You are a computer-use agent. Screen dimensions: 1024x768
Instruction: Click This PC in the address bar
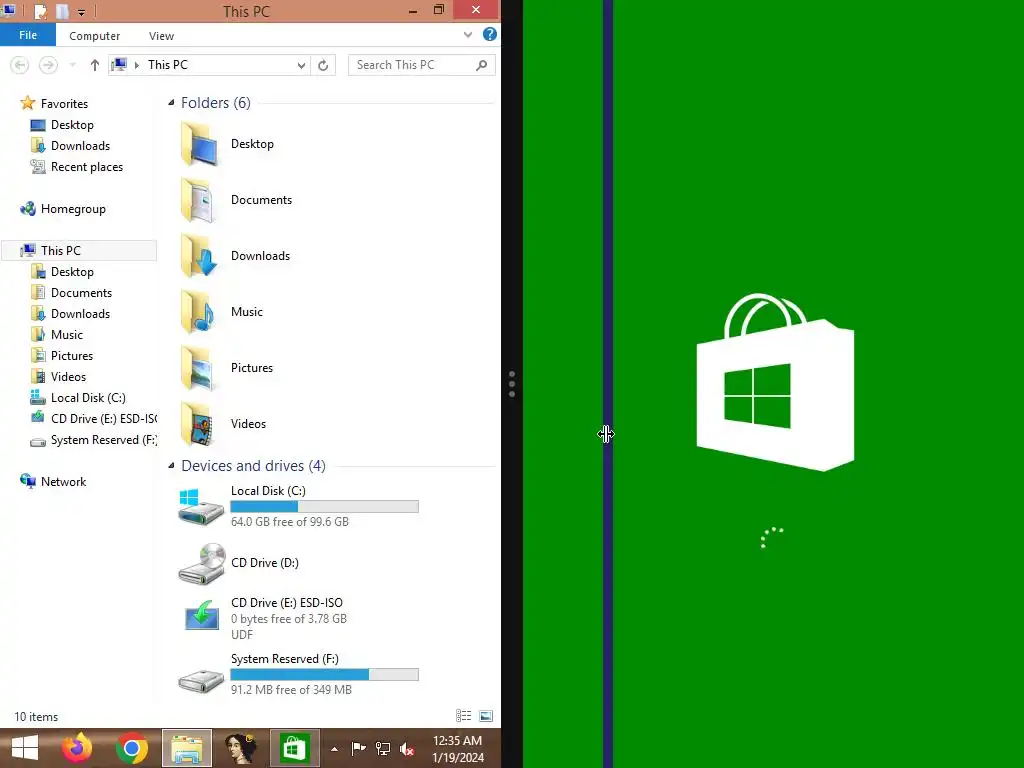[168, 65]
